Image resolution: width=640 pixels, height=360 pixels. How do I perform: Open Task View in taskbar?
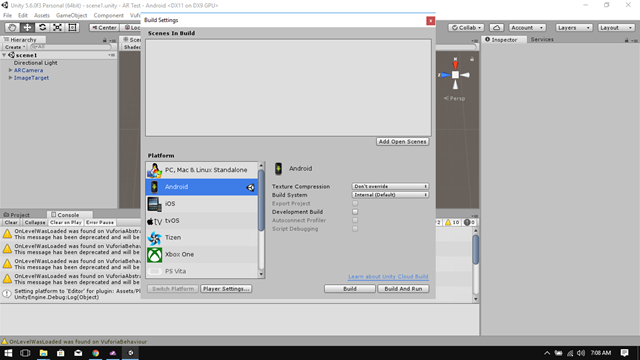[x=25, y=353]
